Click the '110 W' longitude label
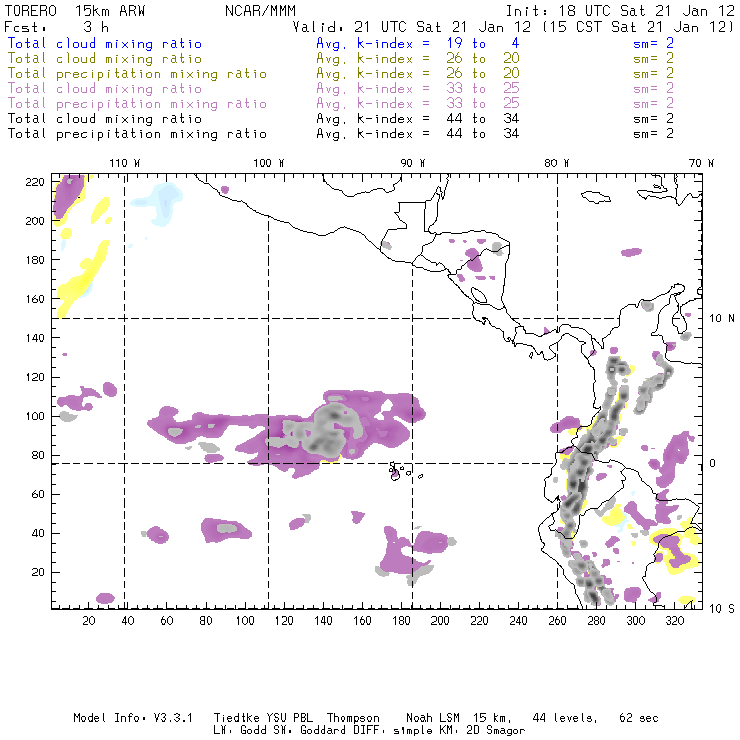 [x=125, y=163]
